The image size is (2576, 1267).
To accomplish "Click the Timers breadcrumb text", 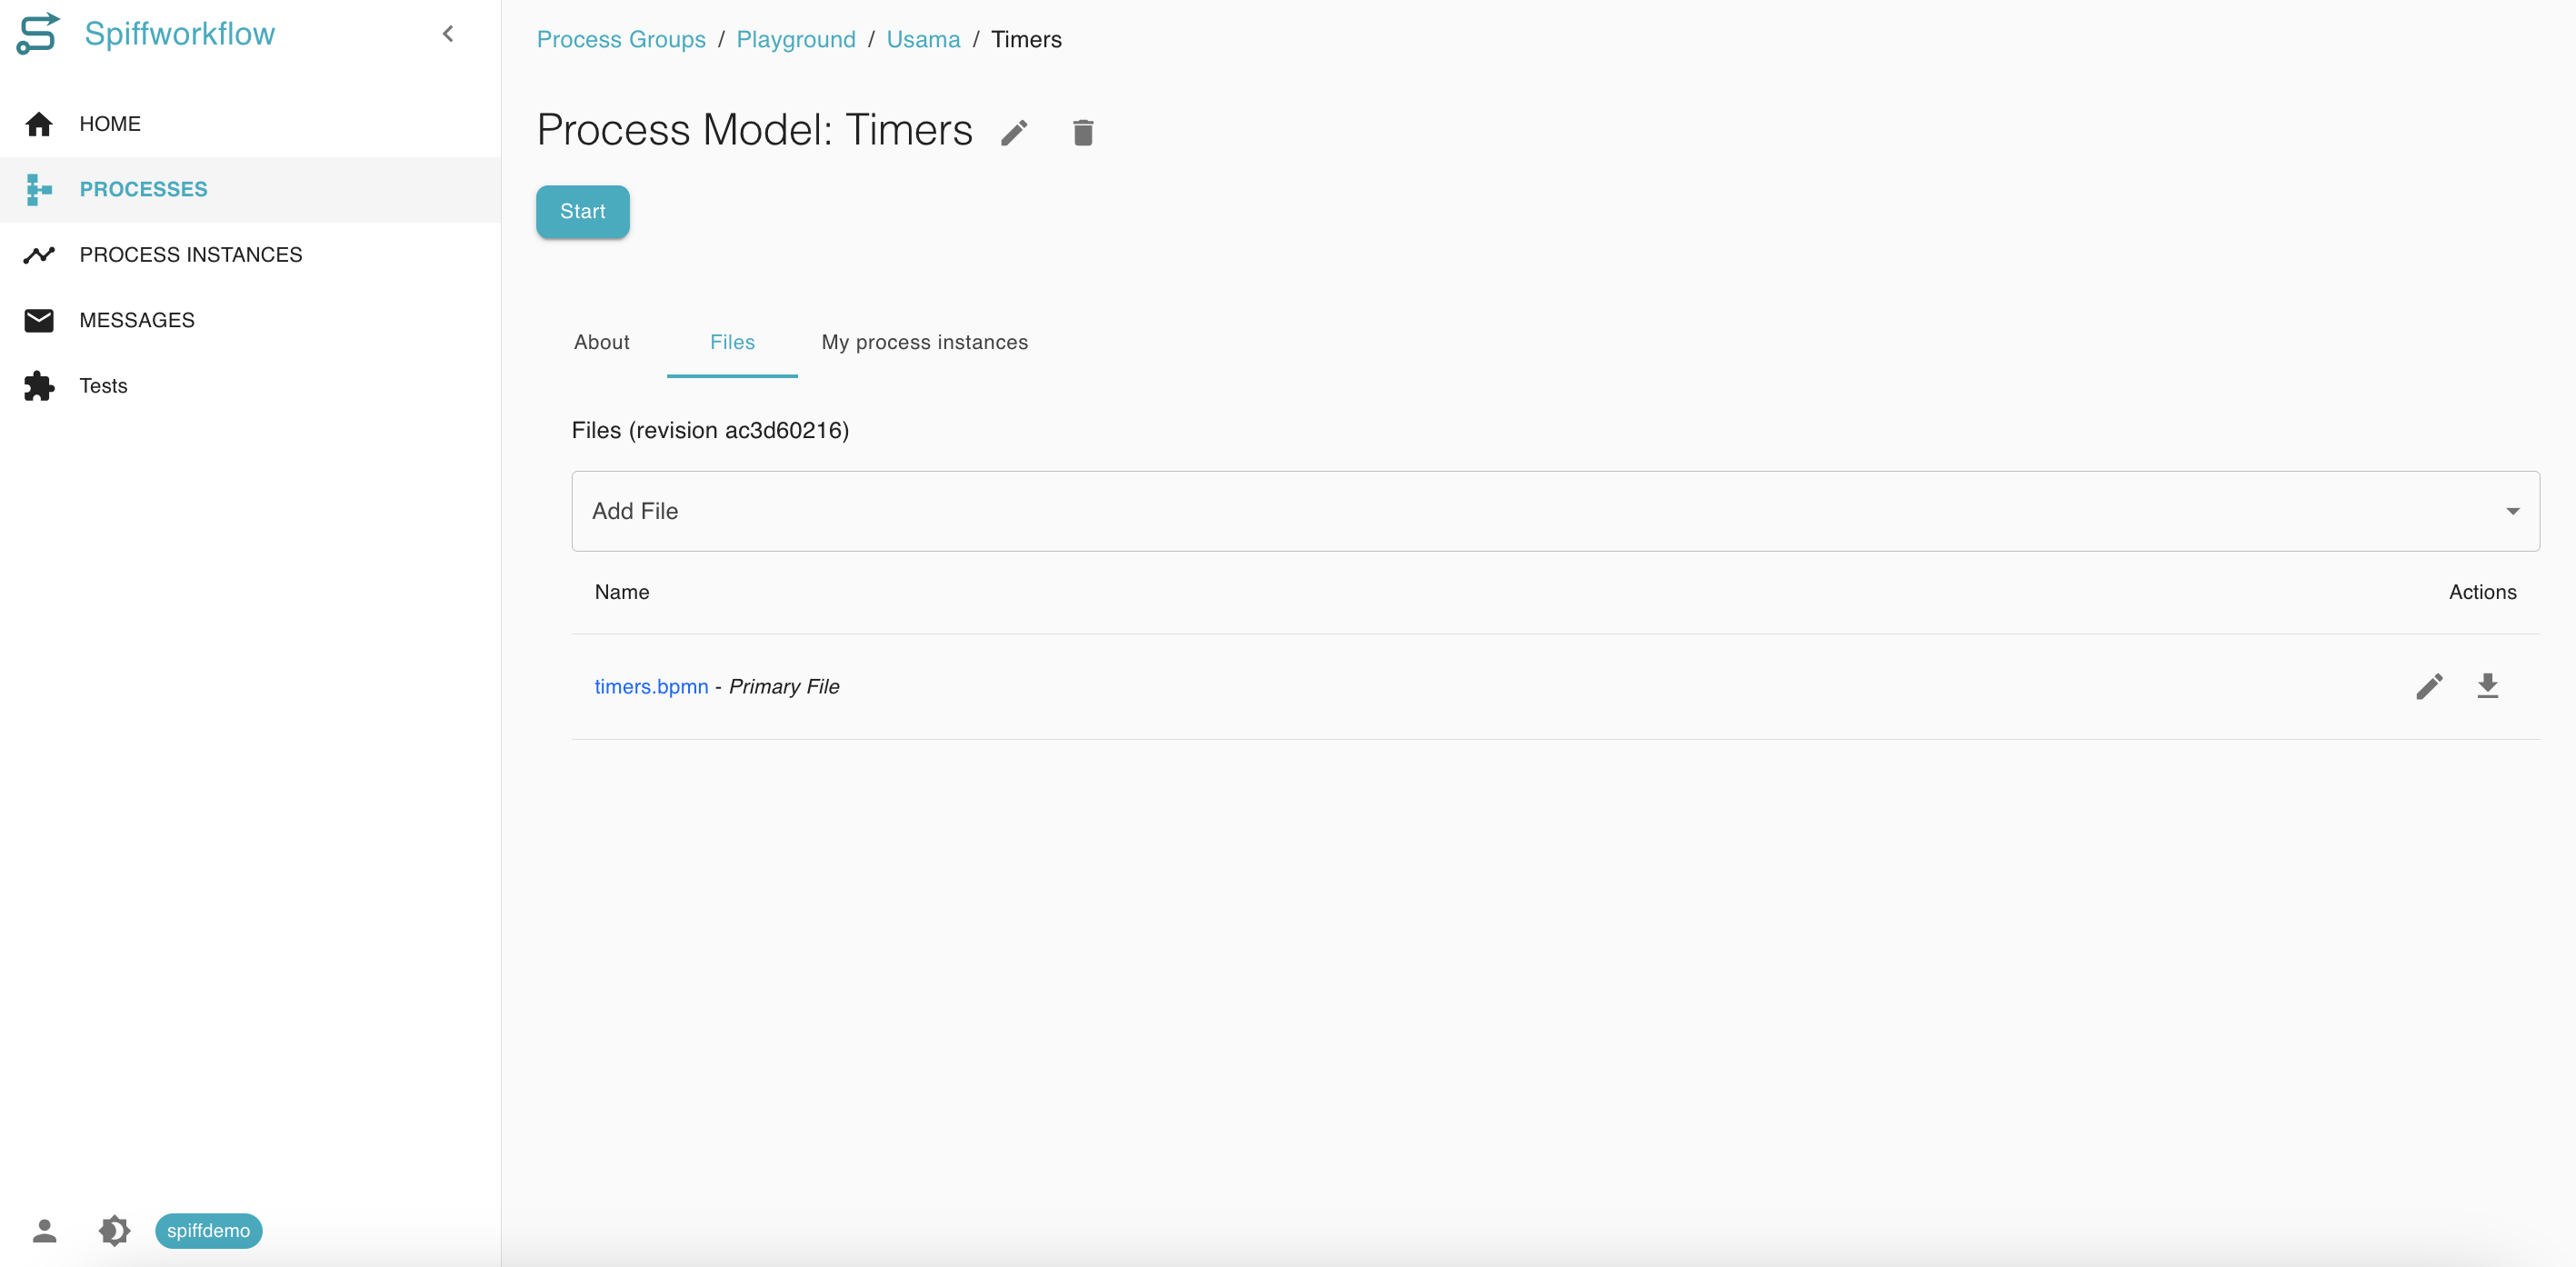I will (1026, 39).
